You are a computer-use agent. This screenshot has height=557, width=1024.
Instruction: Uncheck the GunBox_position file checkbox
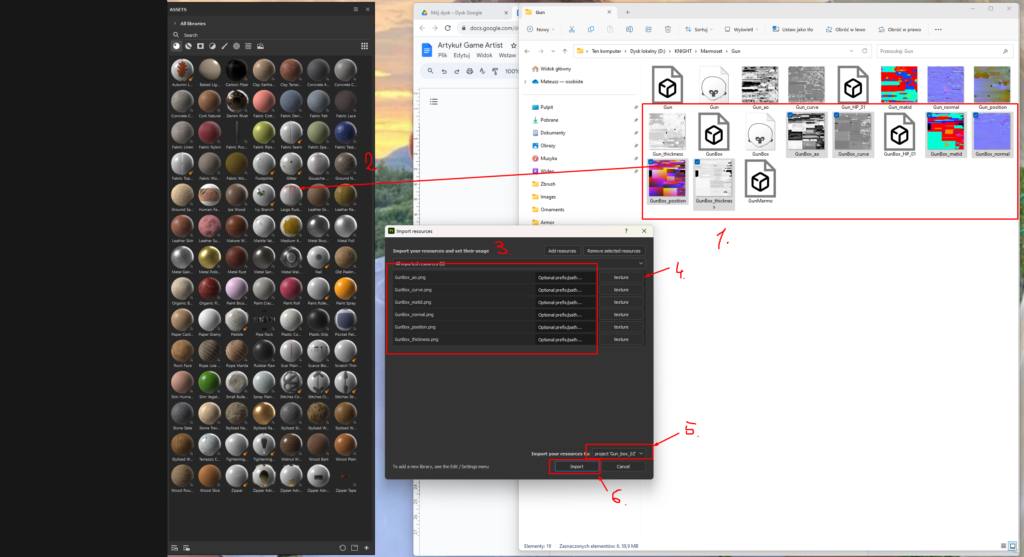652,163
